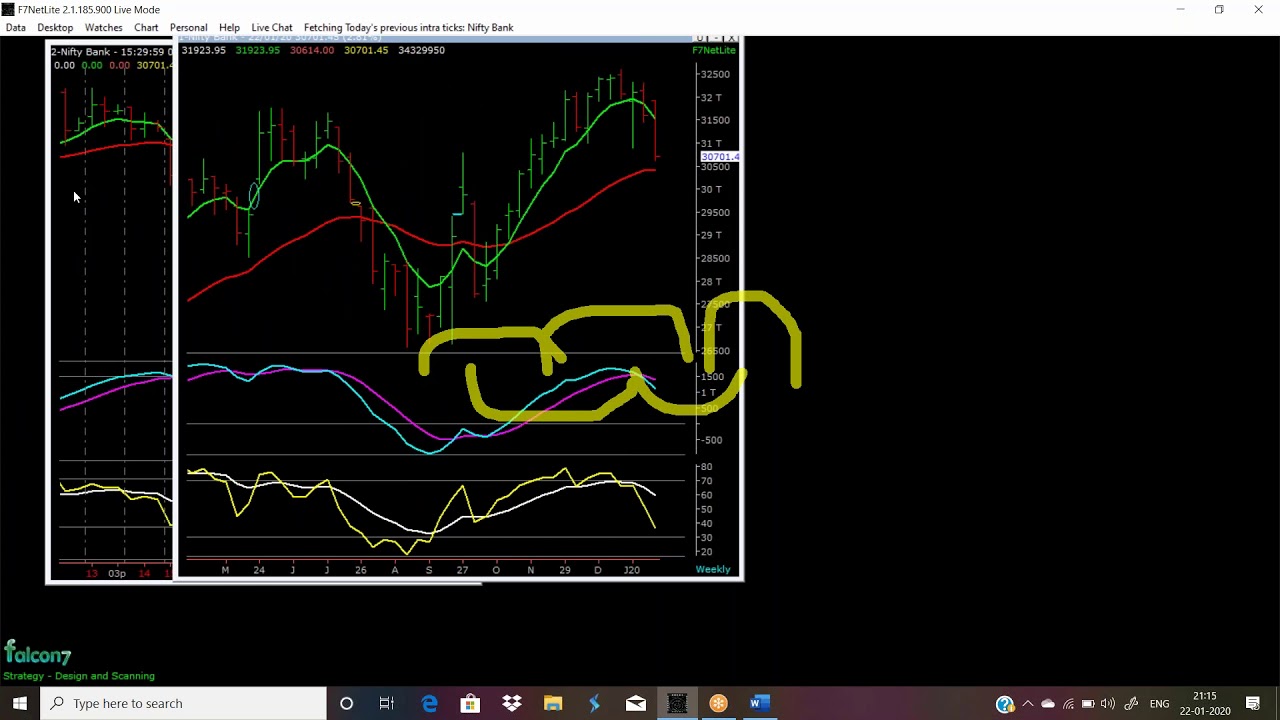Open Microsoft Word from the taskbar
Screen dimensions: 1280x720
click(x=759, y=703)
